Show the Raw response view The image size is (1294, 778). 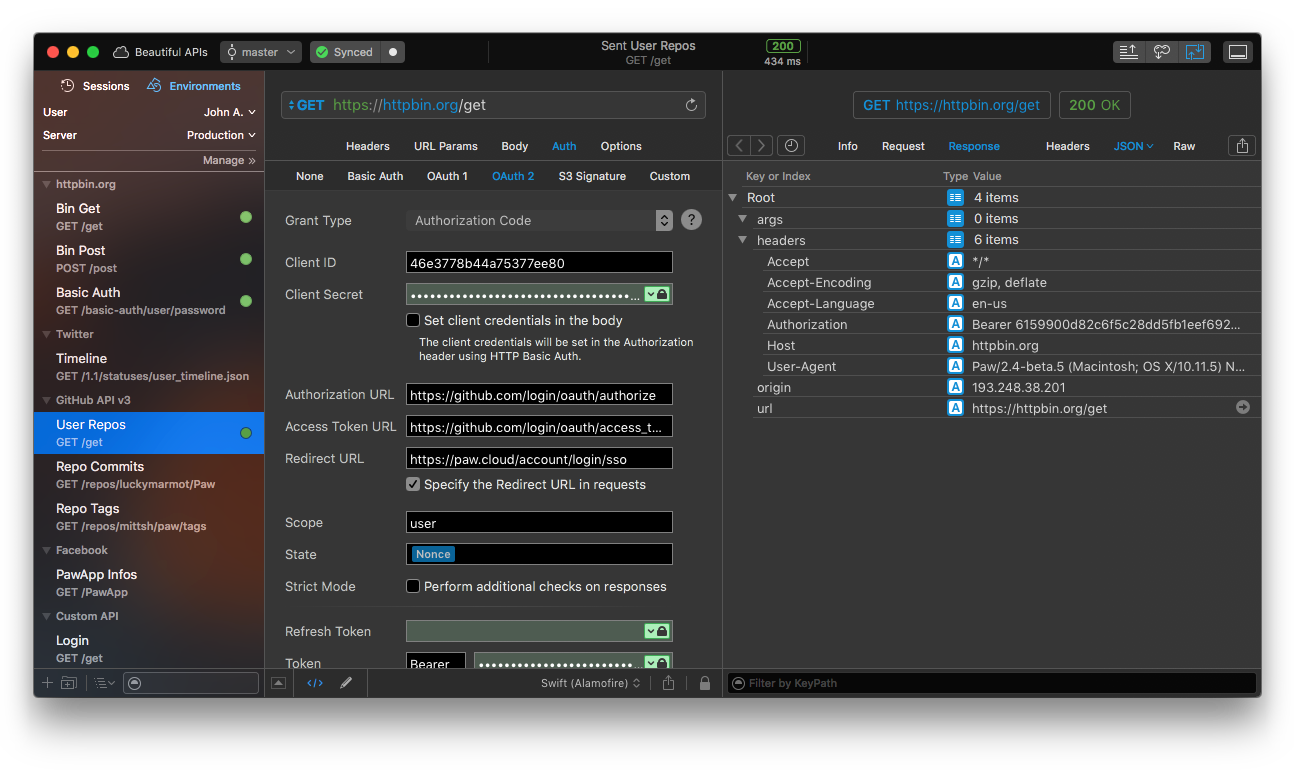(1184, 146)
